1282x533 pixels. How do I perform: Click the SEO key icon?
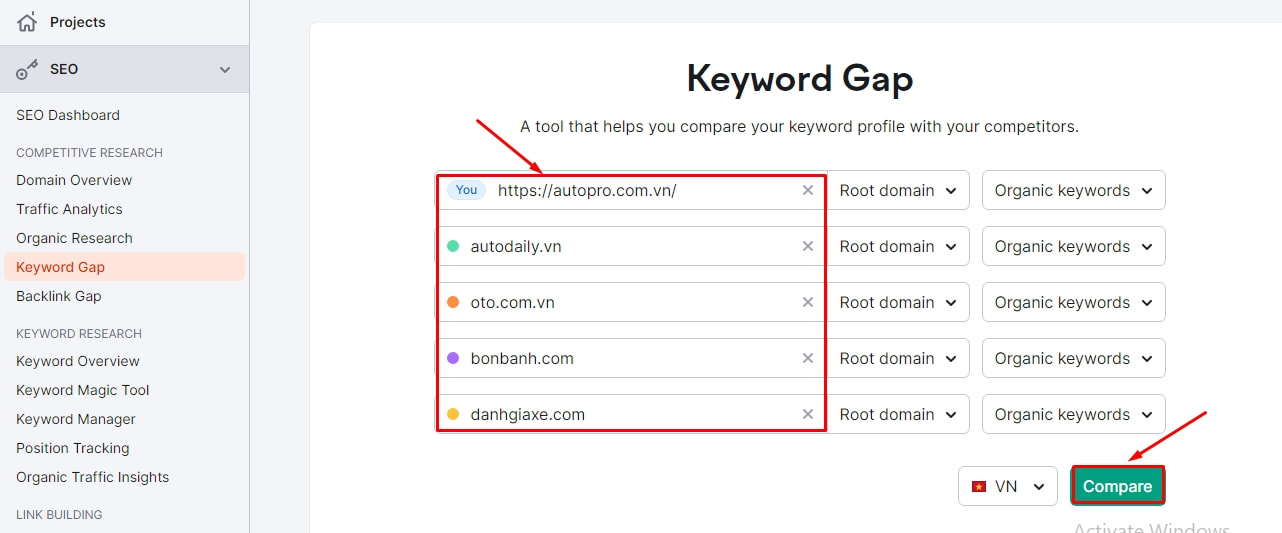pos(27,70)
